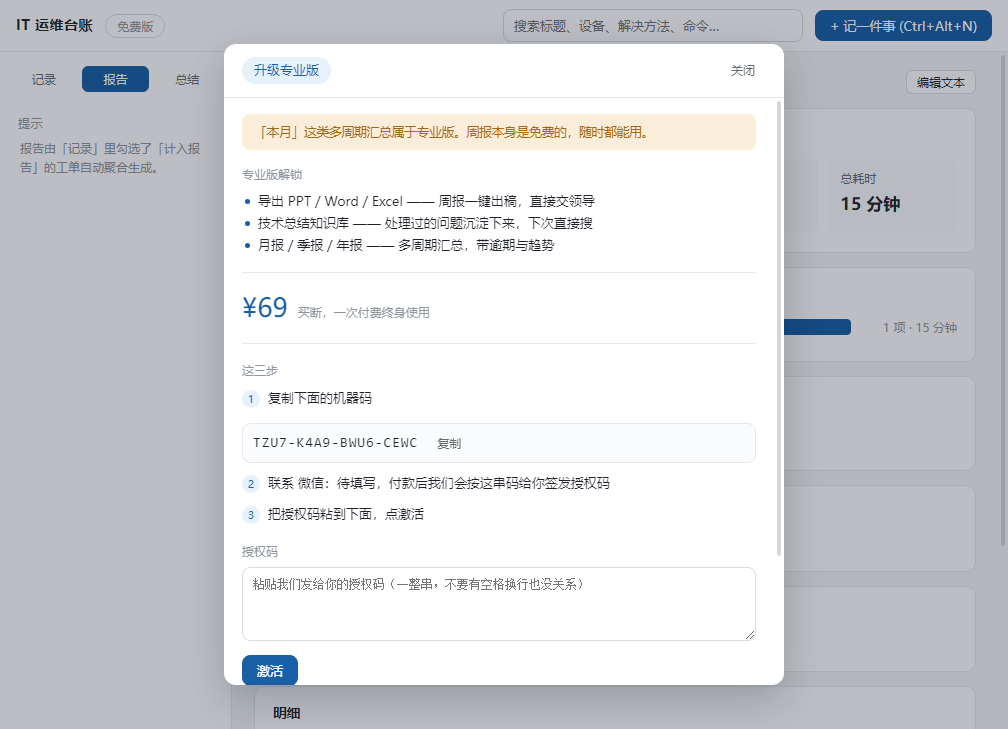
Task: Close the upgrade dialog via 关闭
Action: coord(742,71)
